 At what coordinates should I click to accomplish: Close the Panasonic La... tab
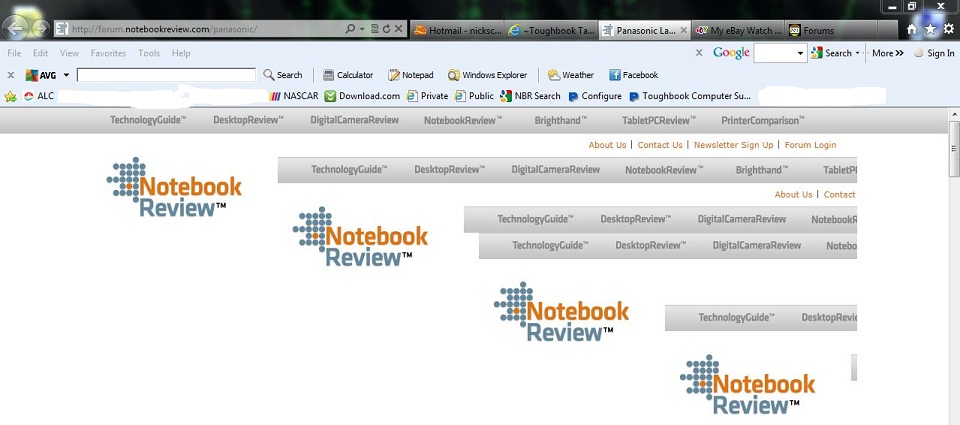(x=683, y=30)
